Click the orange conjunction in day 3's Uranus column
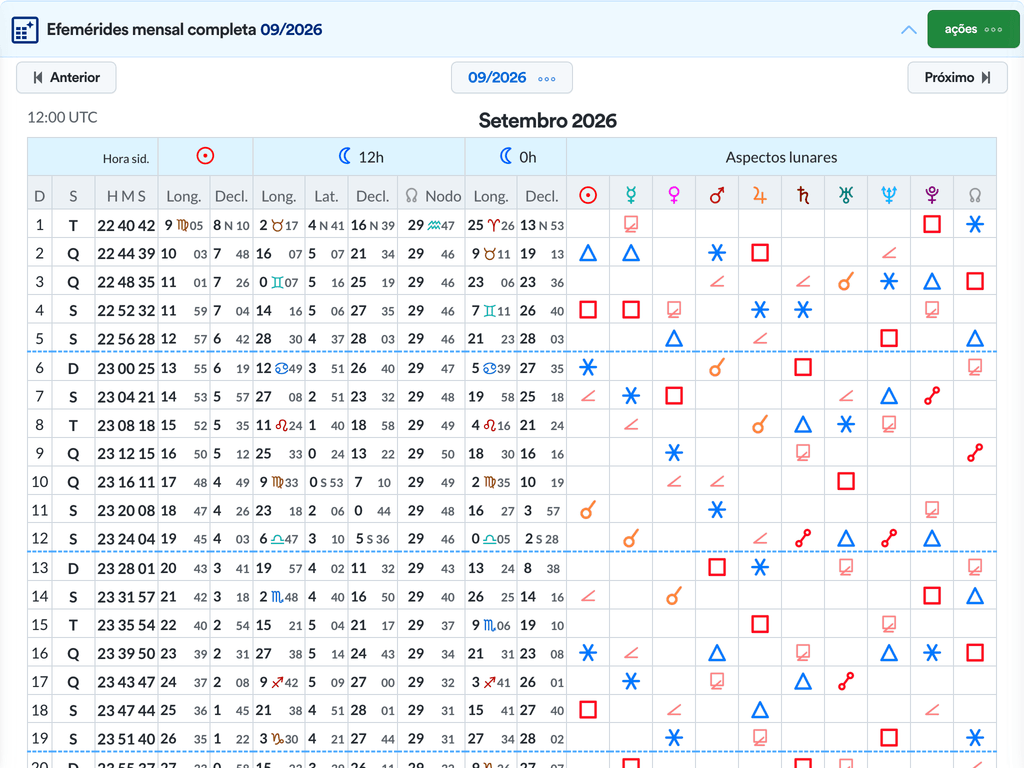The width and height of the screenshot is (1024, 768). (x=846, y=281)
